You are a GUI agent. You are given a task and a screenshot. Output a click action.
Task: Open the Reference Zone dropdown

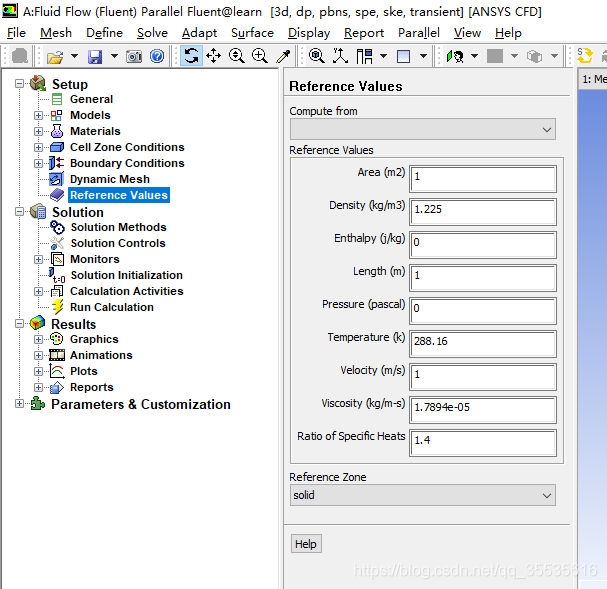[423, 495]
